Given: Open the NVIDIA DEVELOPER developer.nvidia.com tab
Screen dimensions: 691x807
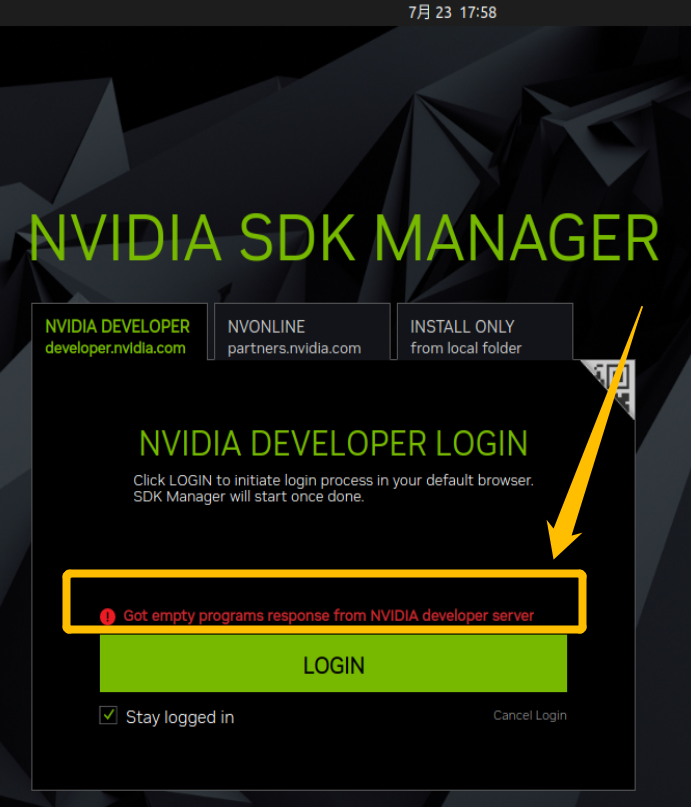Looking at the screenshot, I should [119, 332].
